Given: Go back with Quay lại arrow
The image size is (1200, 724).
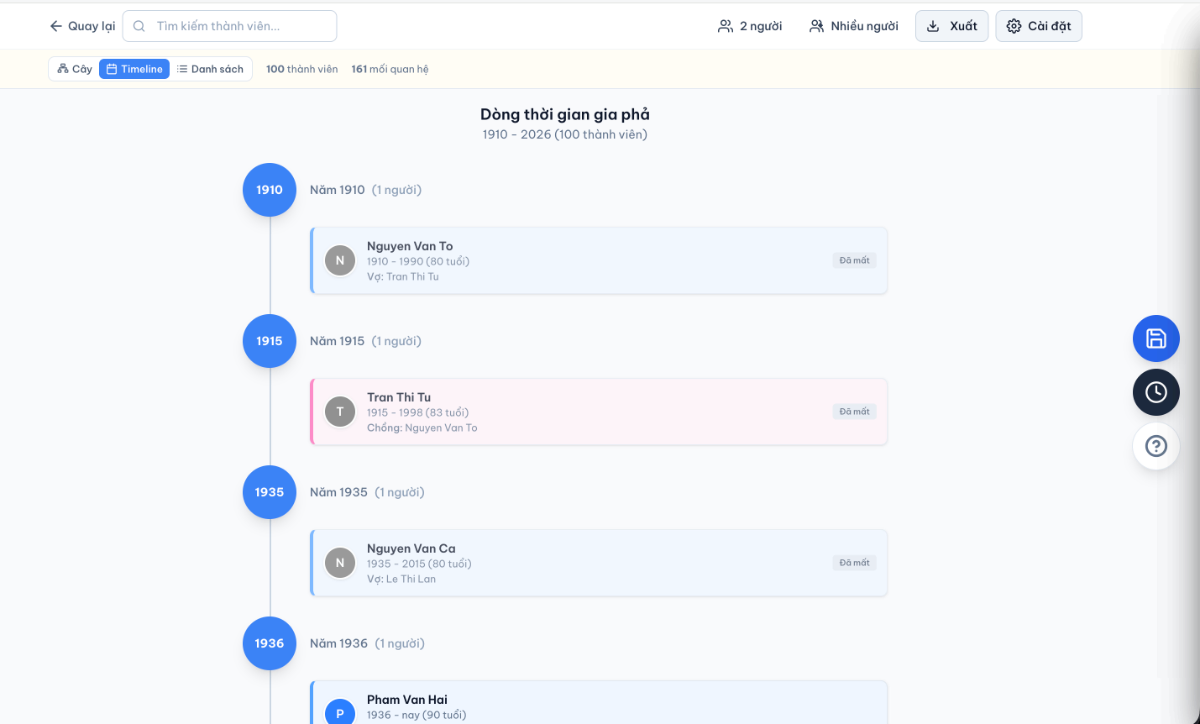Looking at the screenshot, I should (x=82, y=26).
